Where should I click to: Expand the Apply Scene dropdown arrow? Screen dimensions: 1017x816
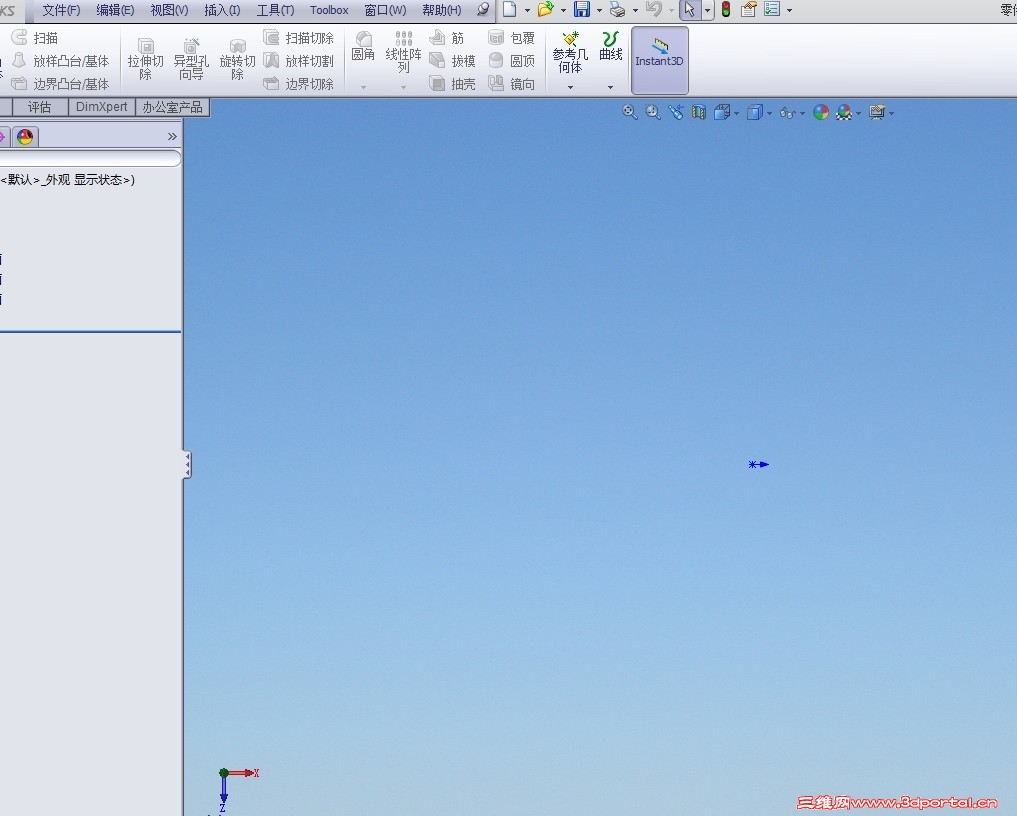(x=858, y=114)
